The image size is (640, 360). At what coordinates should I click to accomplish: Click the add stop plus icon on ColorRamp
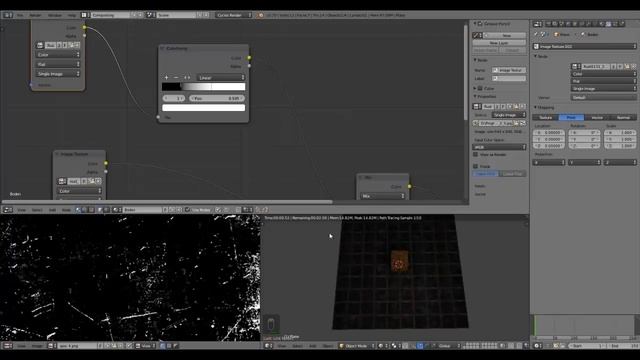[x=167, y=78]
